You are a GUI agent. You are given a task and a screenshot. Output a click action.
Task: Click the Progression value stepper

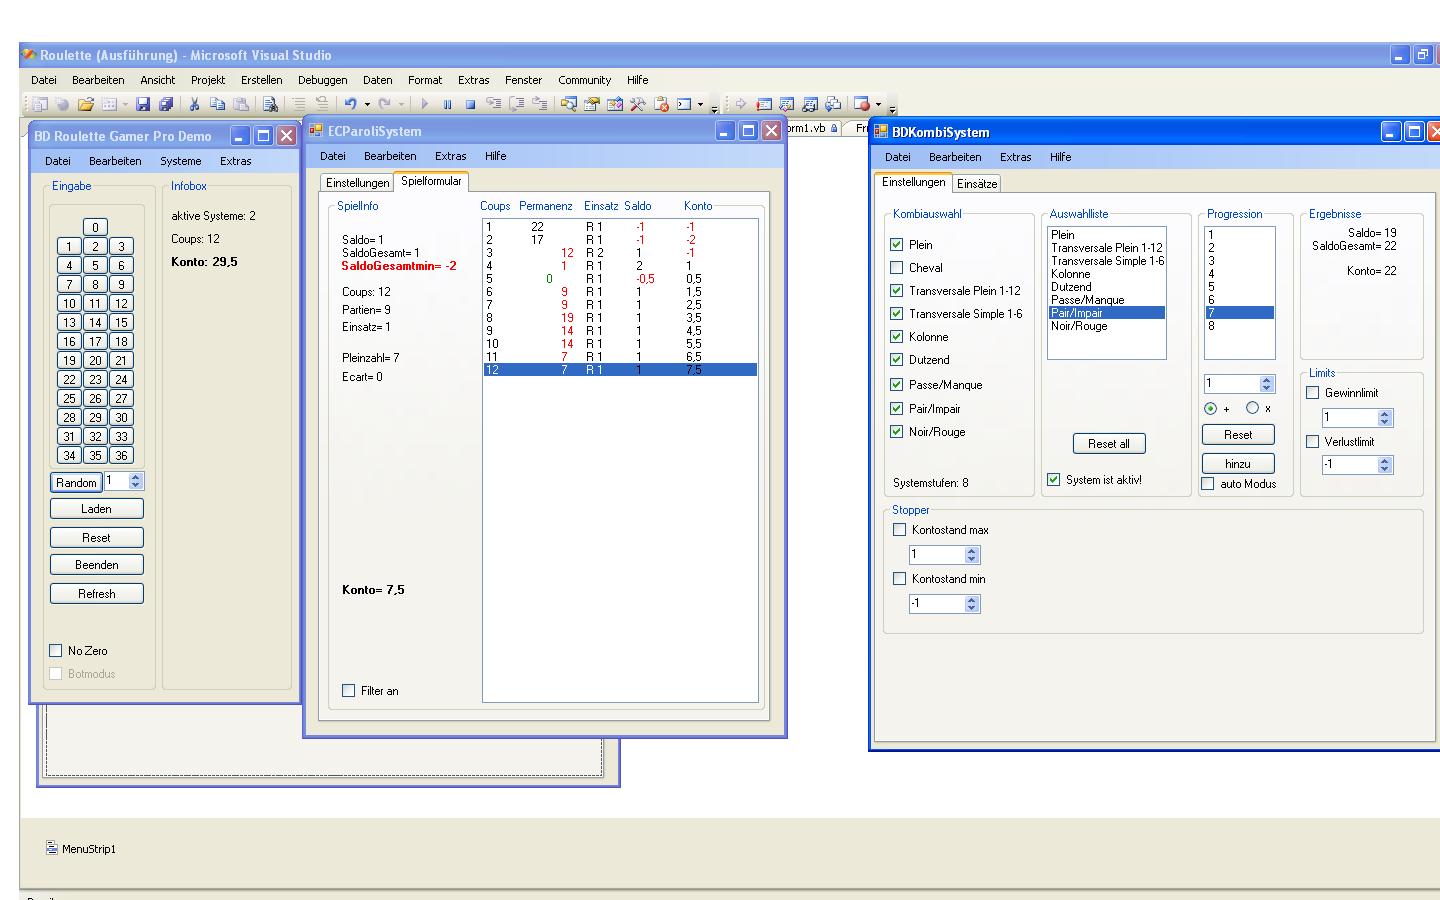pos(1267,384)
